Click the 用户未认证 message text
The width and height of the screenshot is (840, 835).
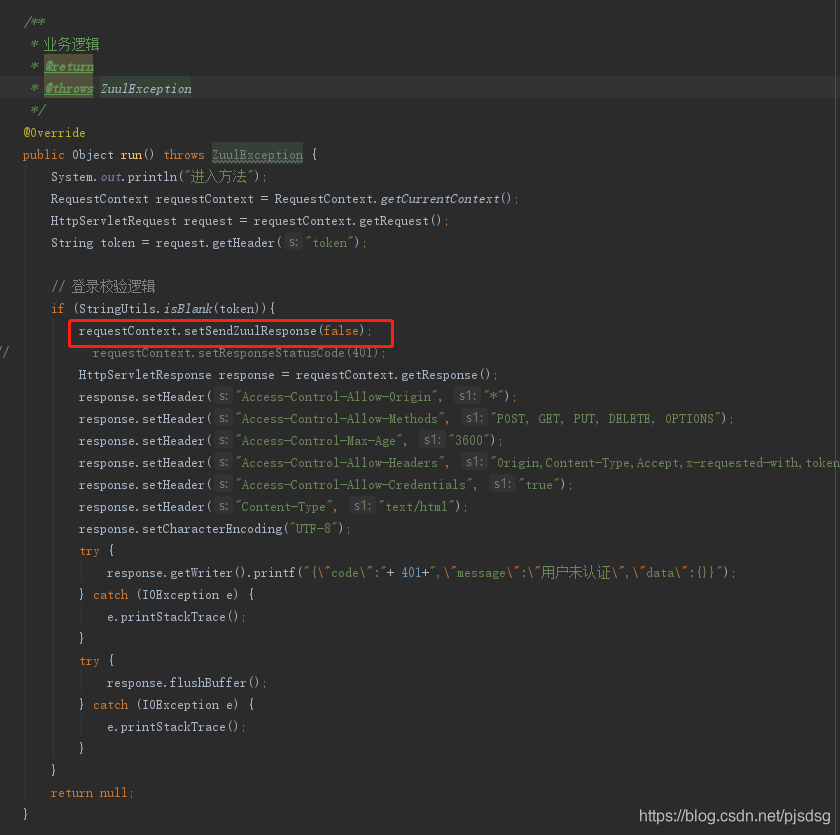pos(575,573)
